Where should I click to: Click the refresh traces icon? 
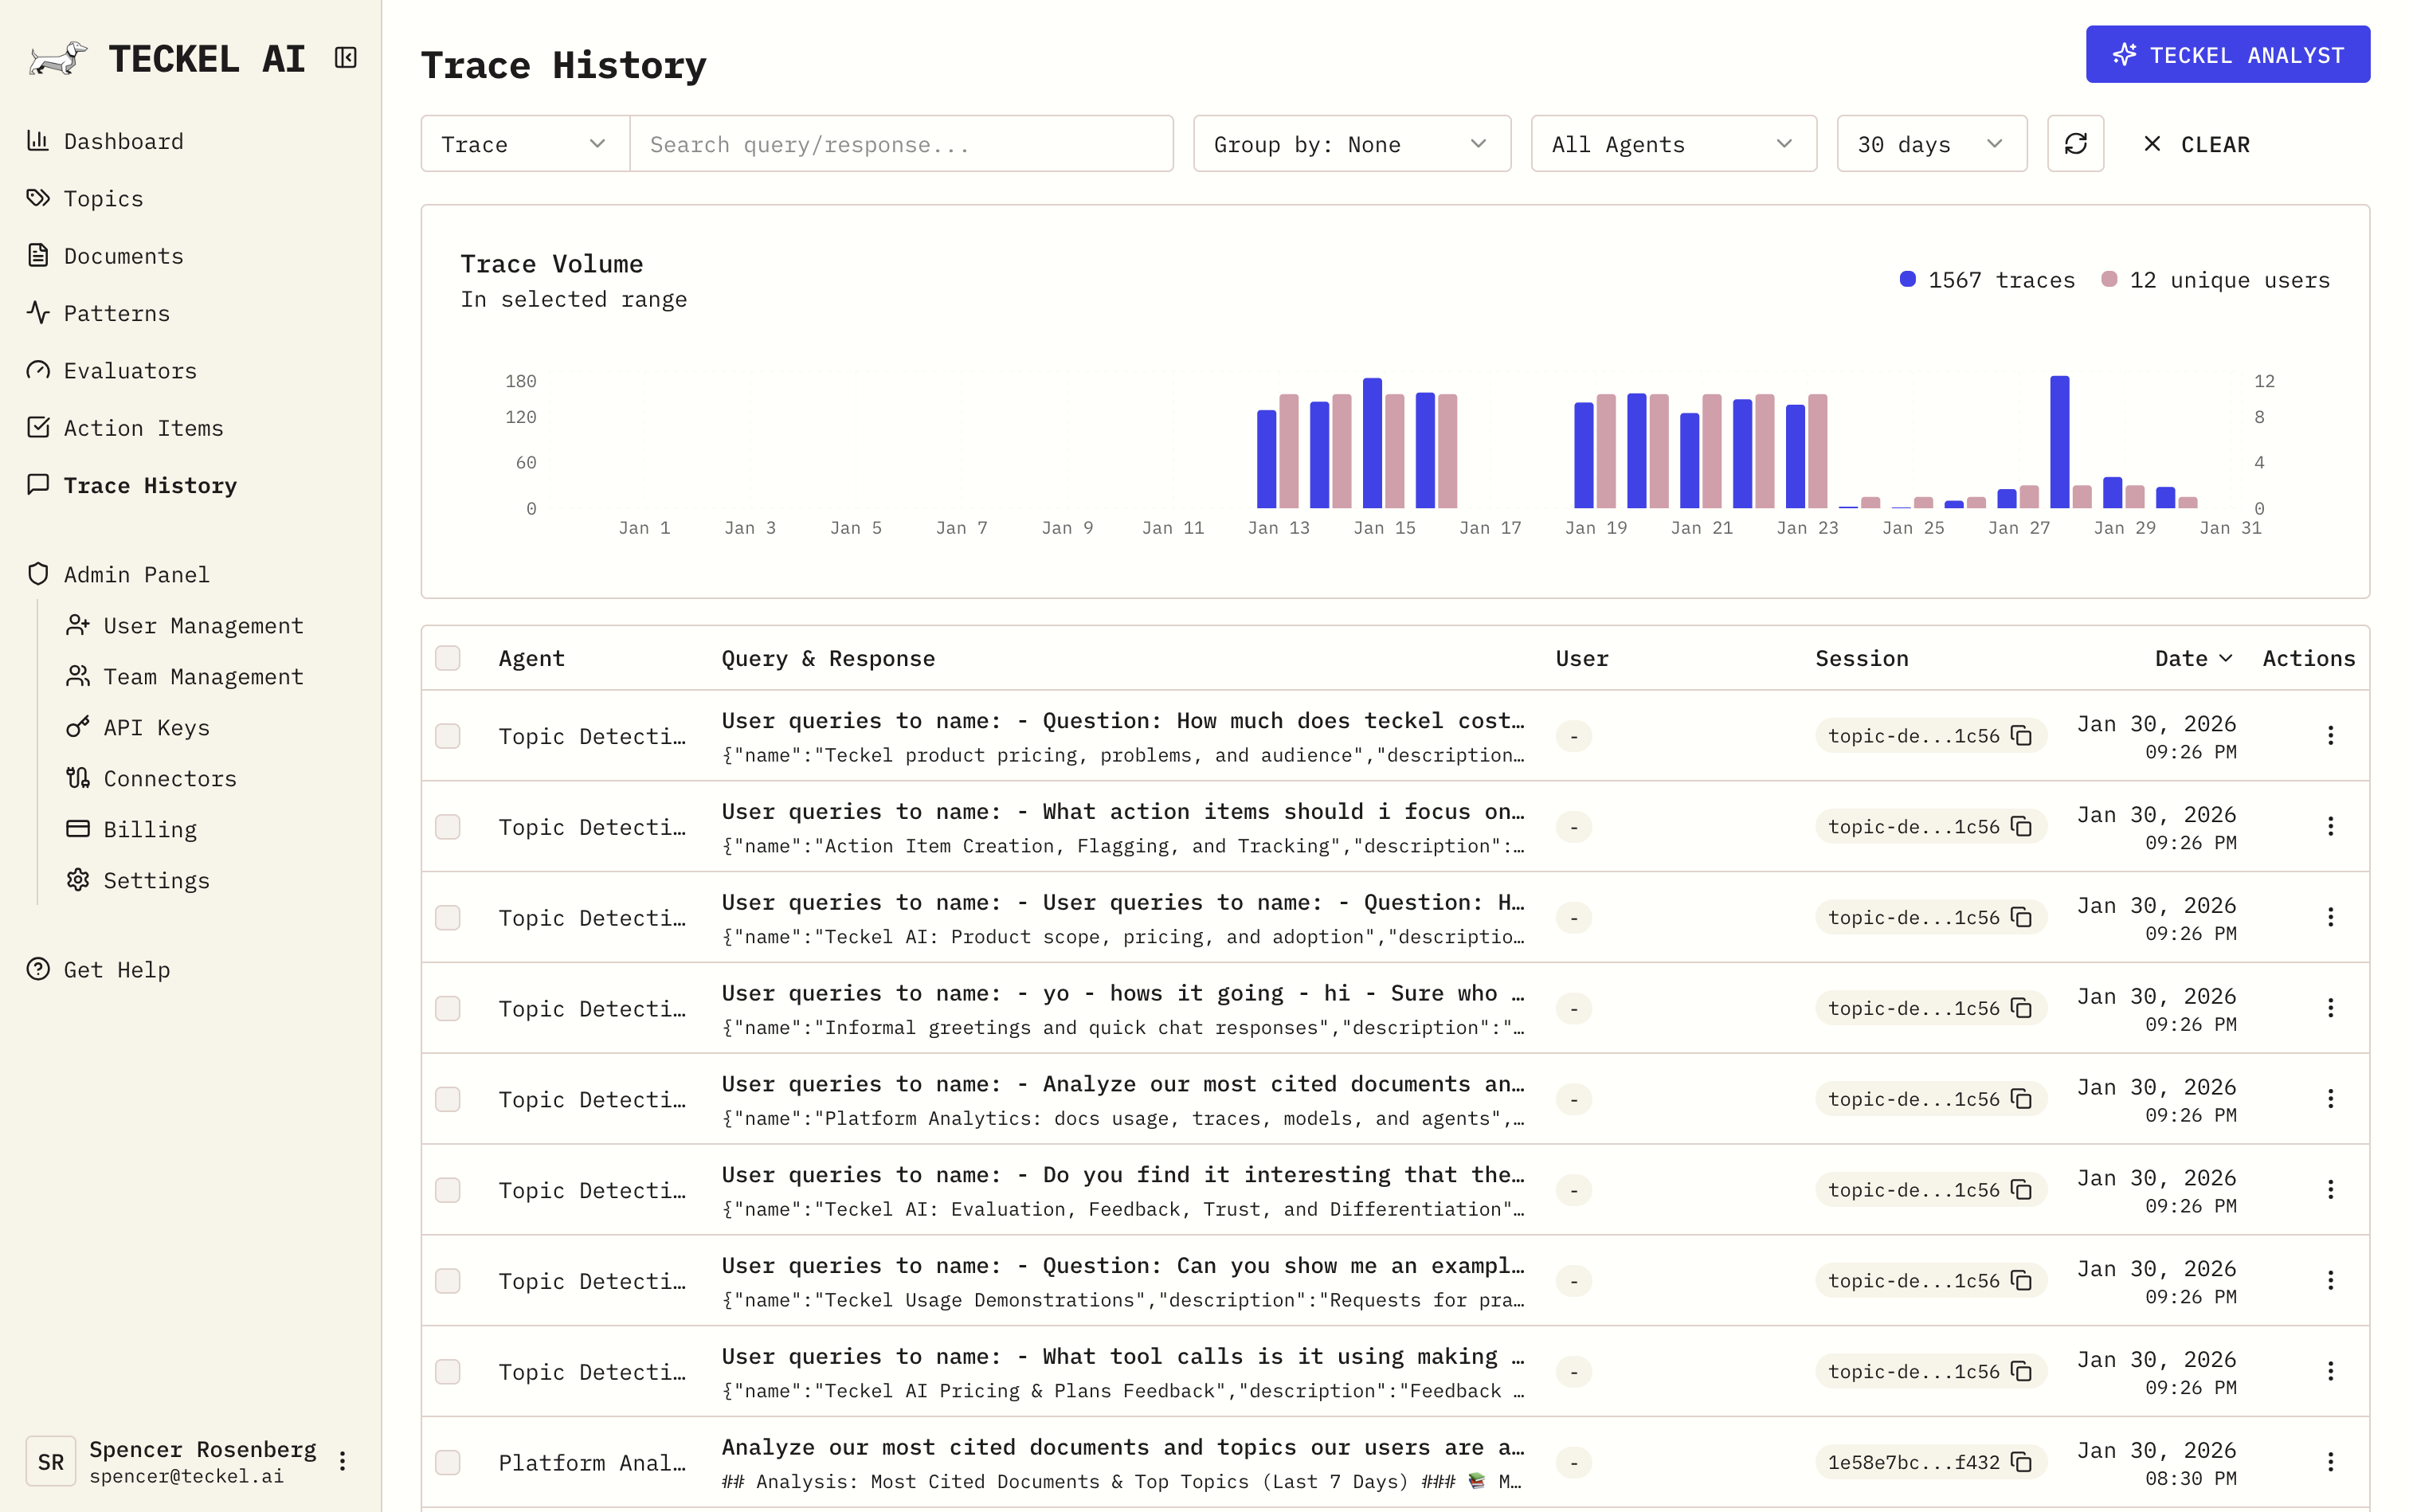pos(2075,144)
